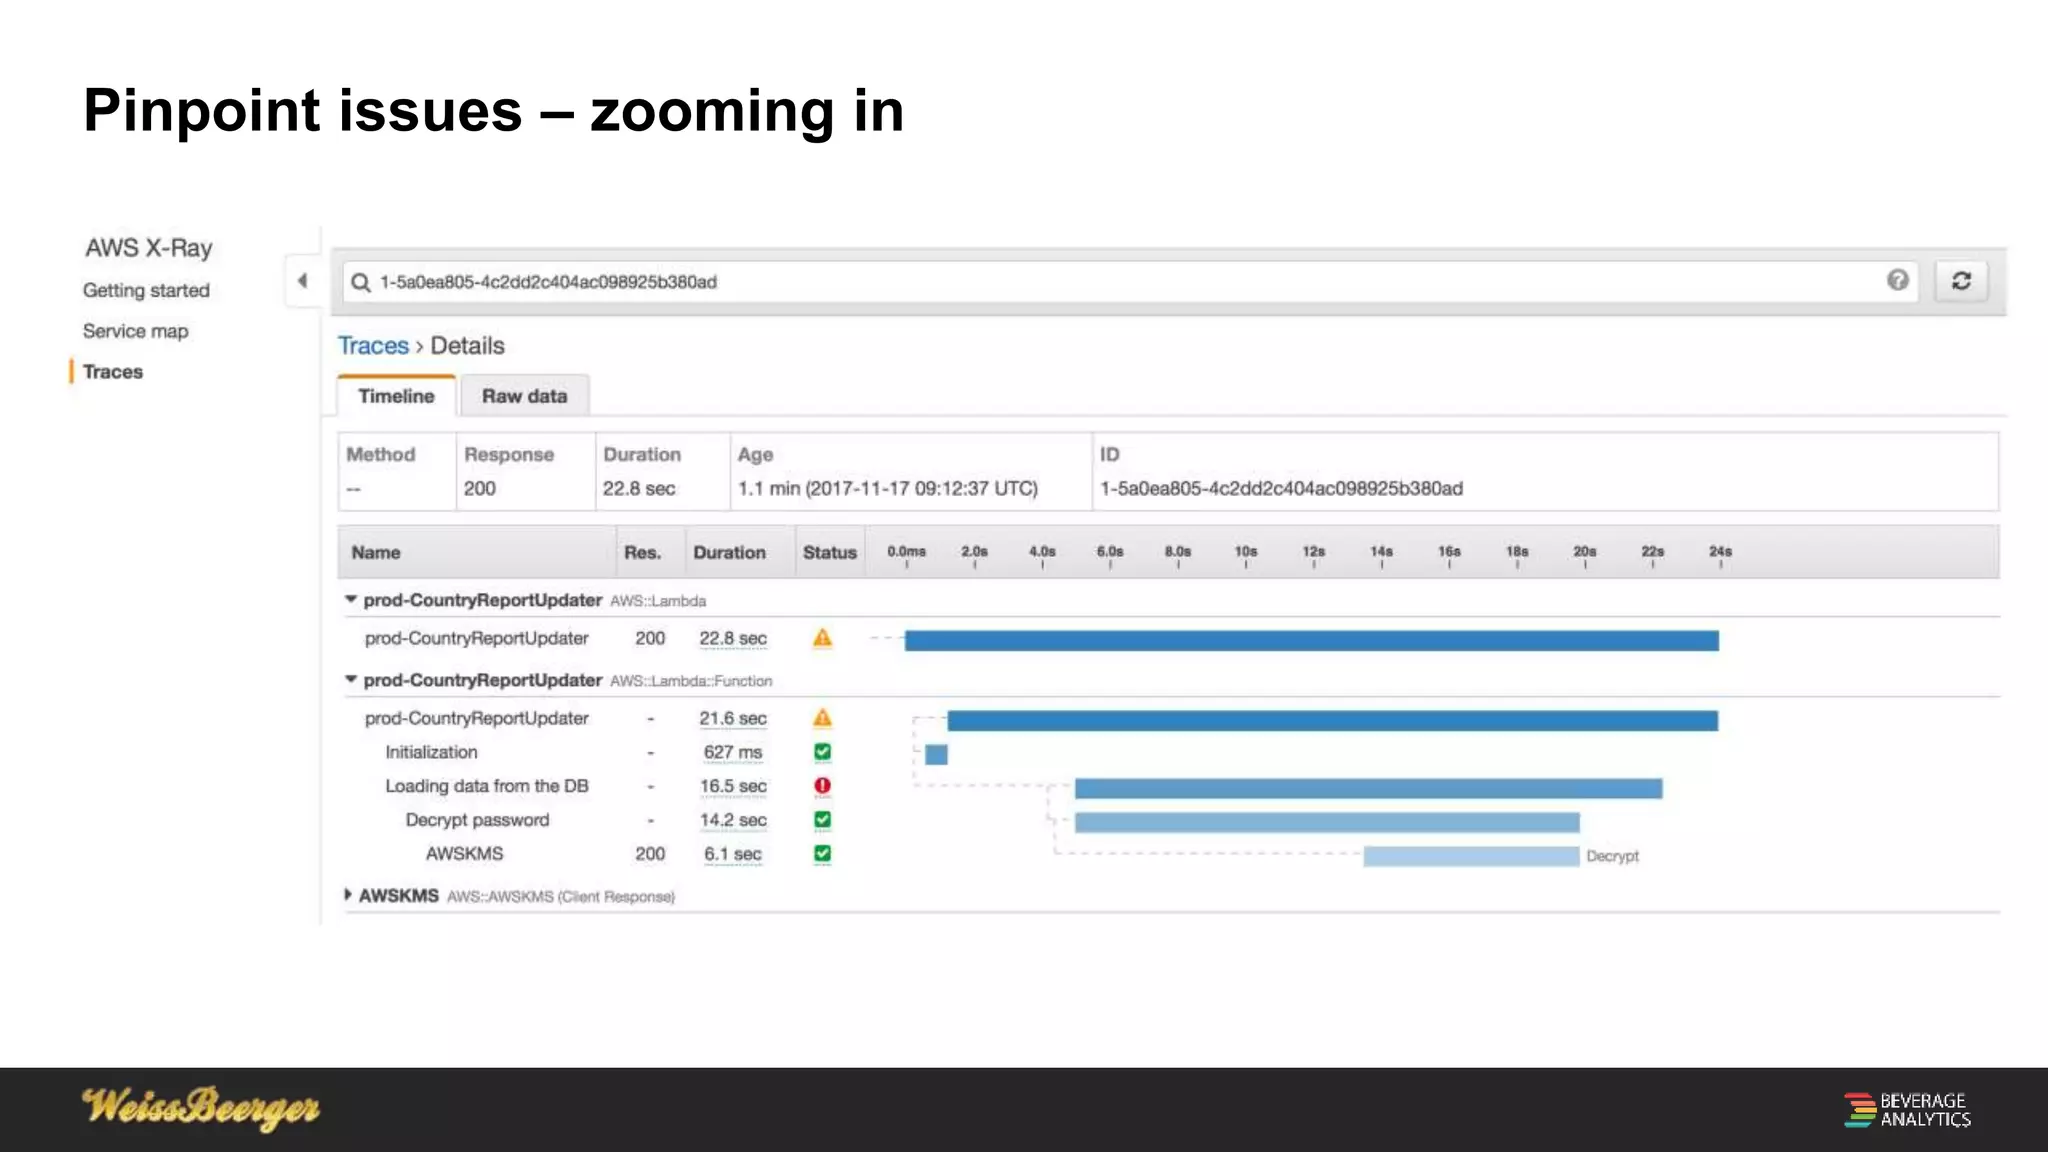The image size is (2048, 1152).
Task: Select the Decrypt password segment name
Action: click(477, 820)
